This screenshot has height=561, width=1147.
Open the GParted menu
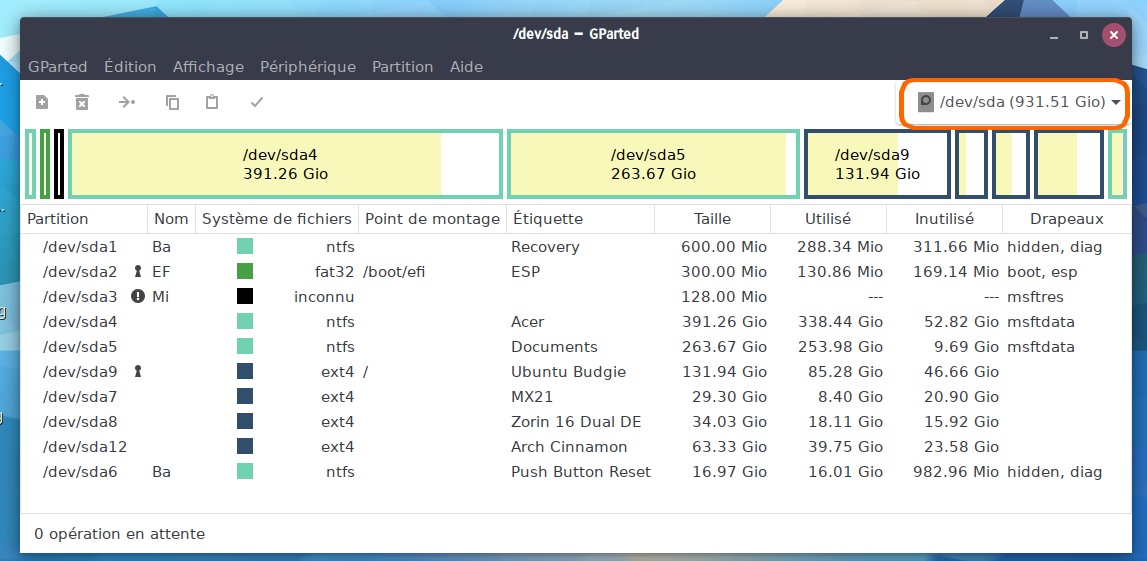point(57,67)
